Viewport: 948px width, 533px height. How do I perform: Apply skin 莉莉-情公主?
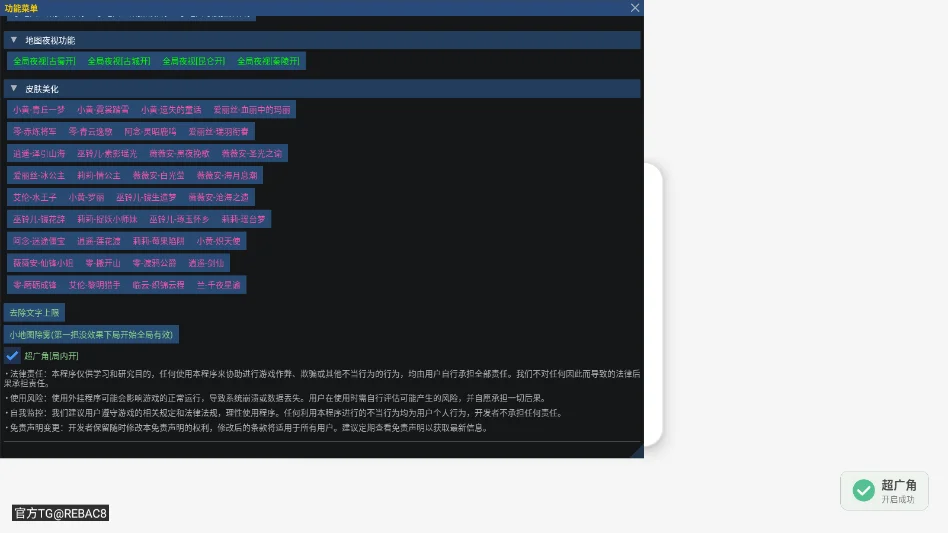click(x=99, y=175)
